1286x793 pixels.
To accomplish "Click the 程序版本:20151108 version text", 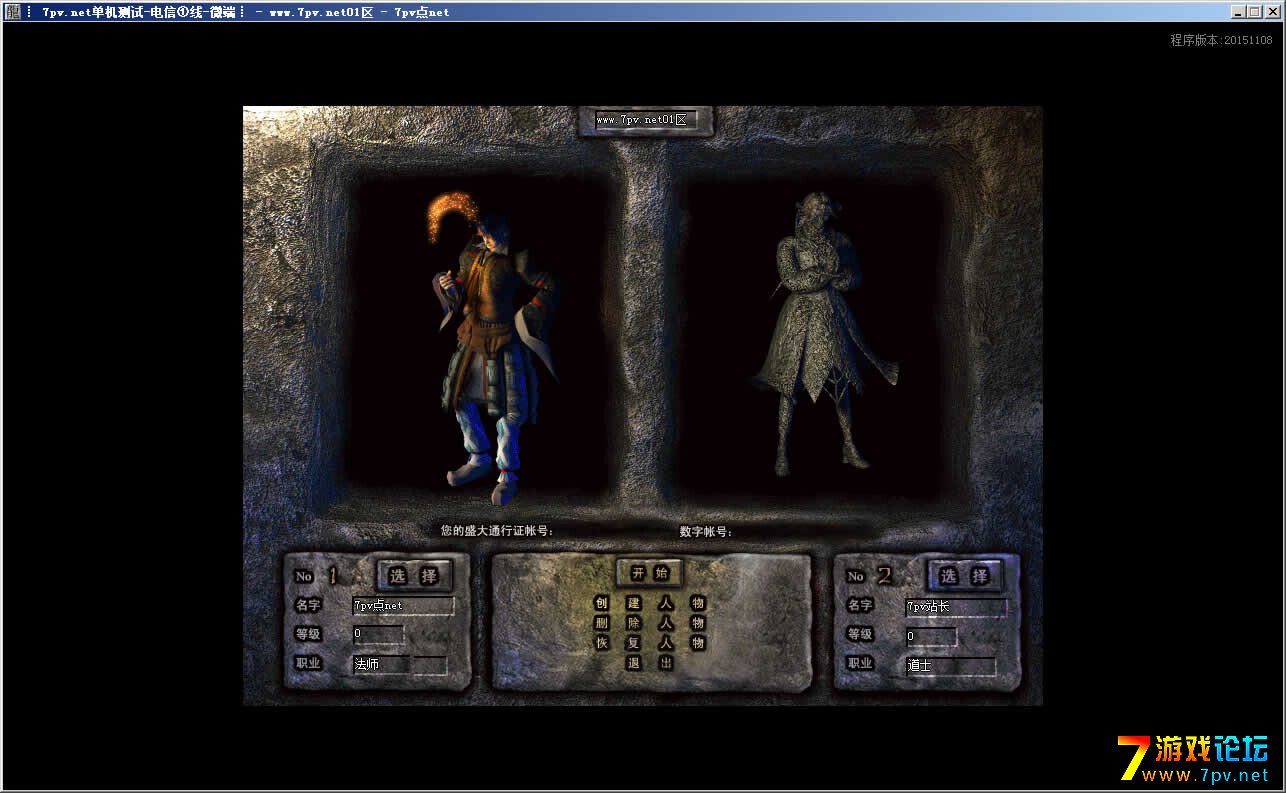I will click(1221, 40).
